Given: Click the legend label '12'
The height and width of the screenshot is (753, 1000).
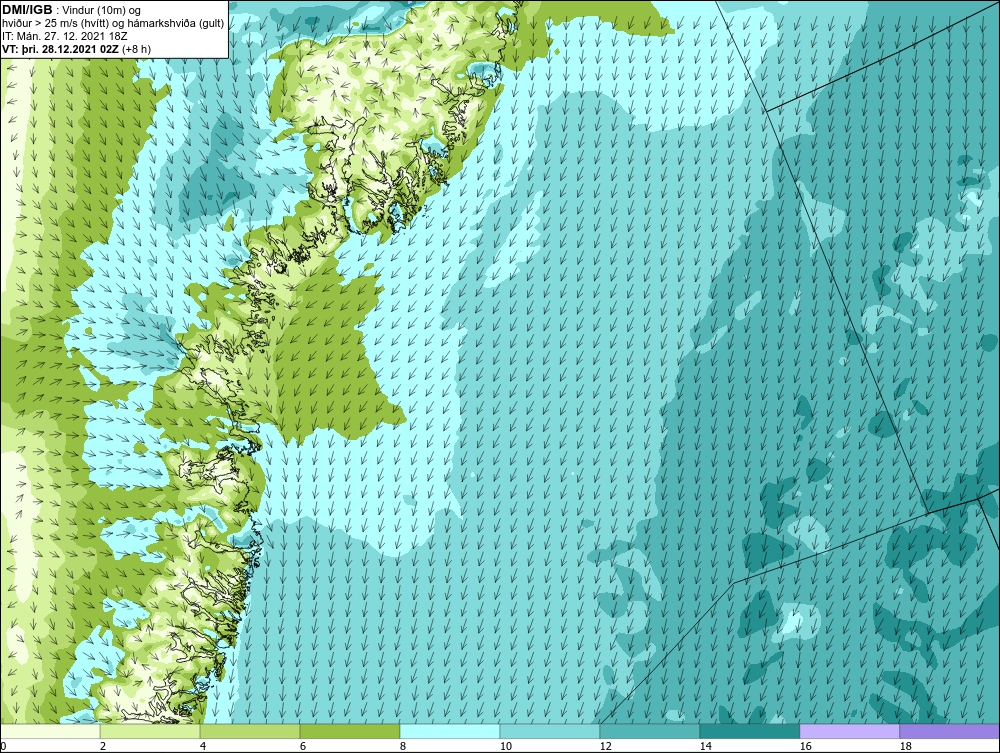Looking at the screenshot, I should (x=605, y=746).
